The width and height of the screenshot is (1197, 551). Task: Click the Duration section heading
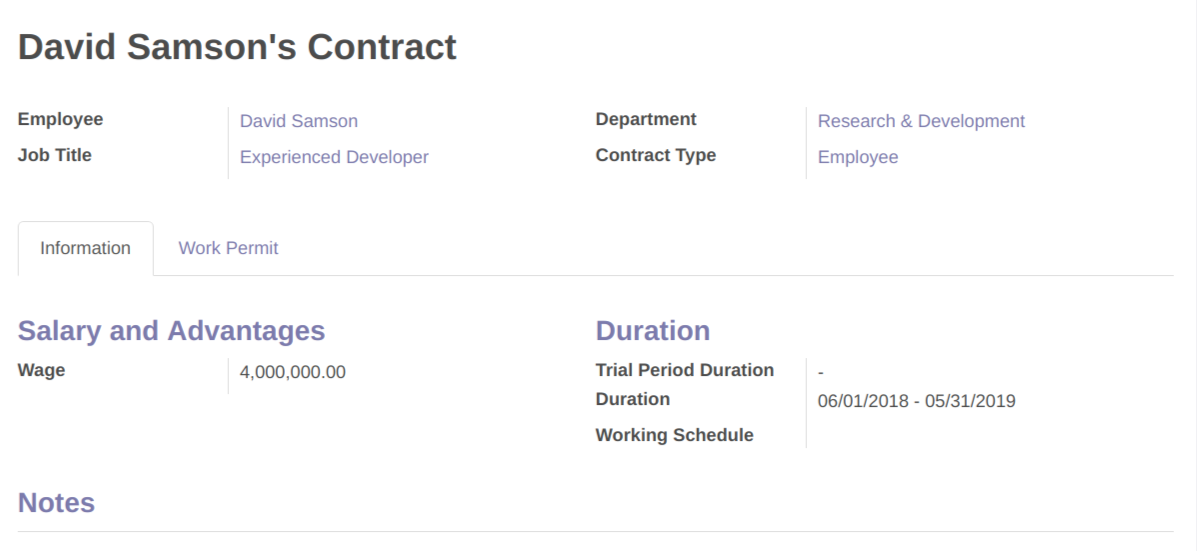point(652,331)
